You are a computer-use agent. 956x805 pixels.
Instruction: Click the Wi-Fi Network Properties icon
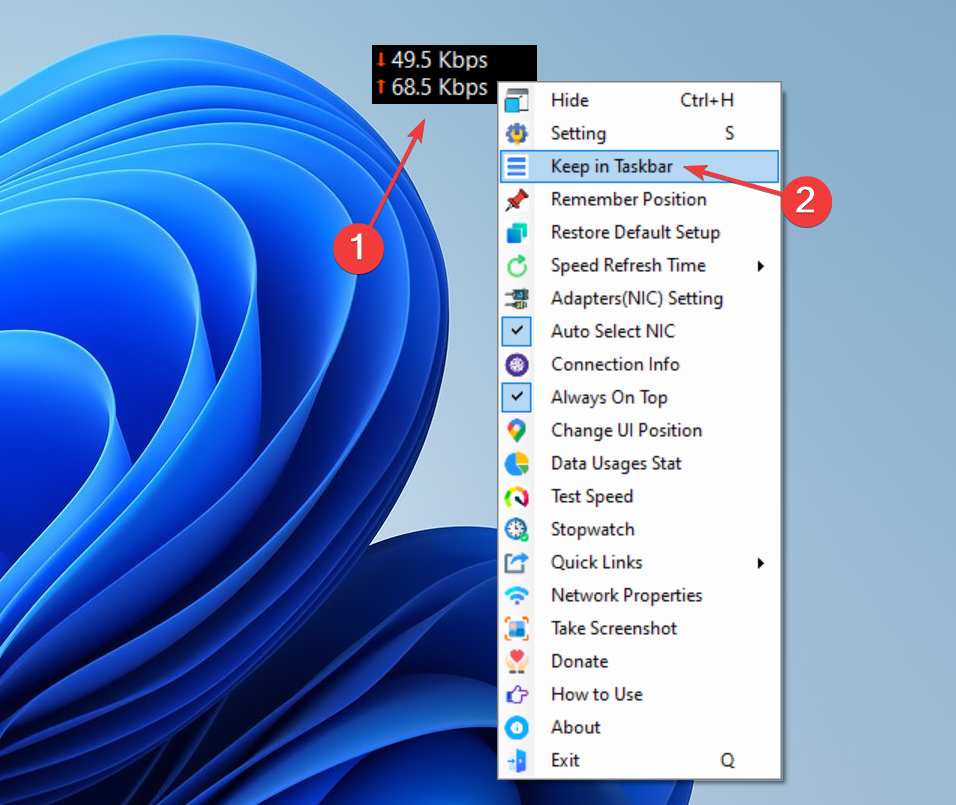tap(516, 595)
